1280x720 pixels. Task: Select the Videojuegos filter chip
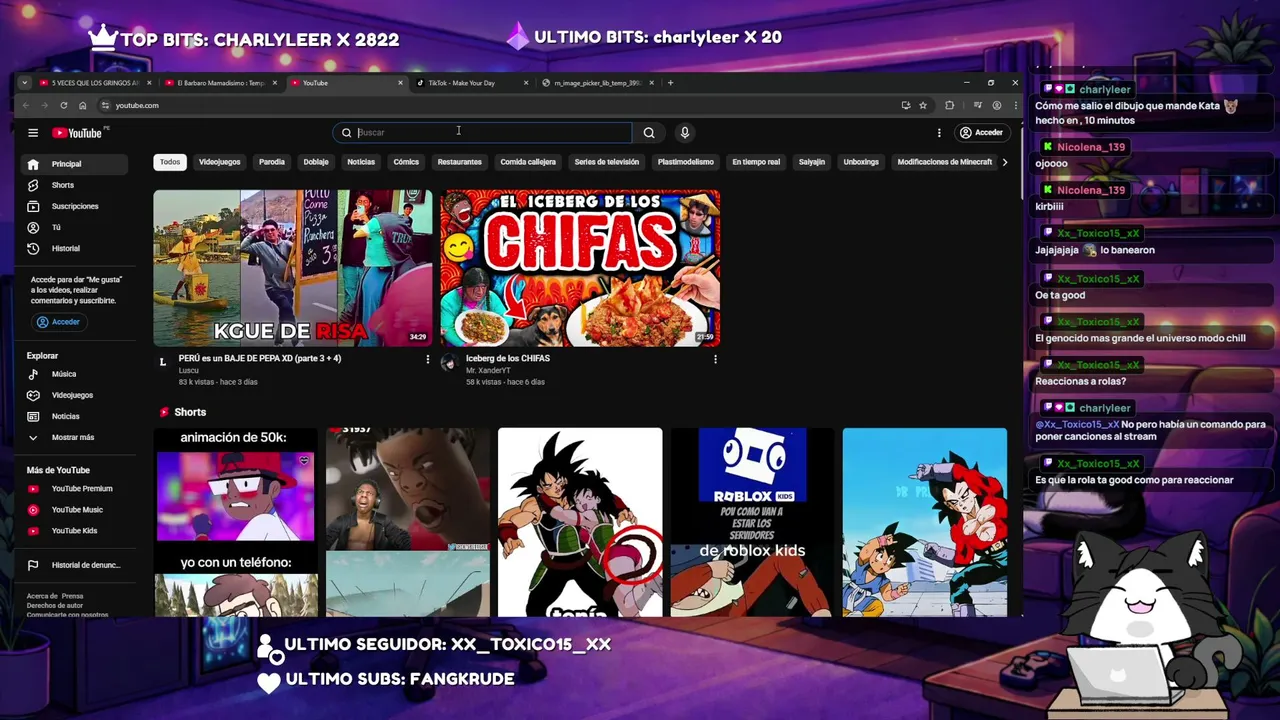pyautogui.click(x=219, y=162)
